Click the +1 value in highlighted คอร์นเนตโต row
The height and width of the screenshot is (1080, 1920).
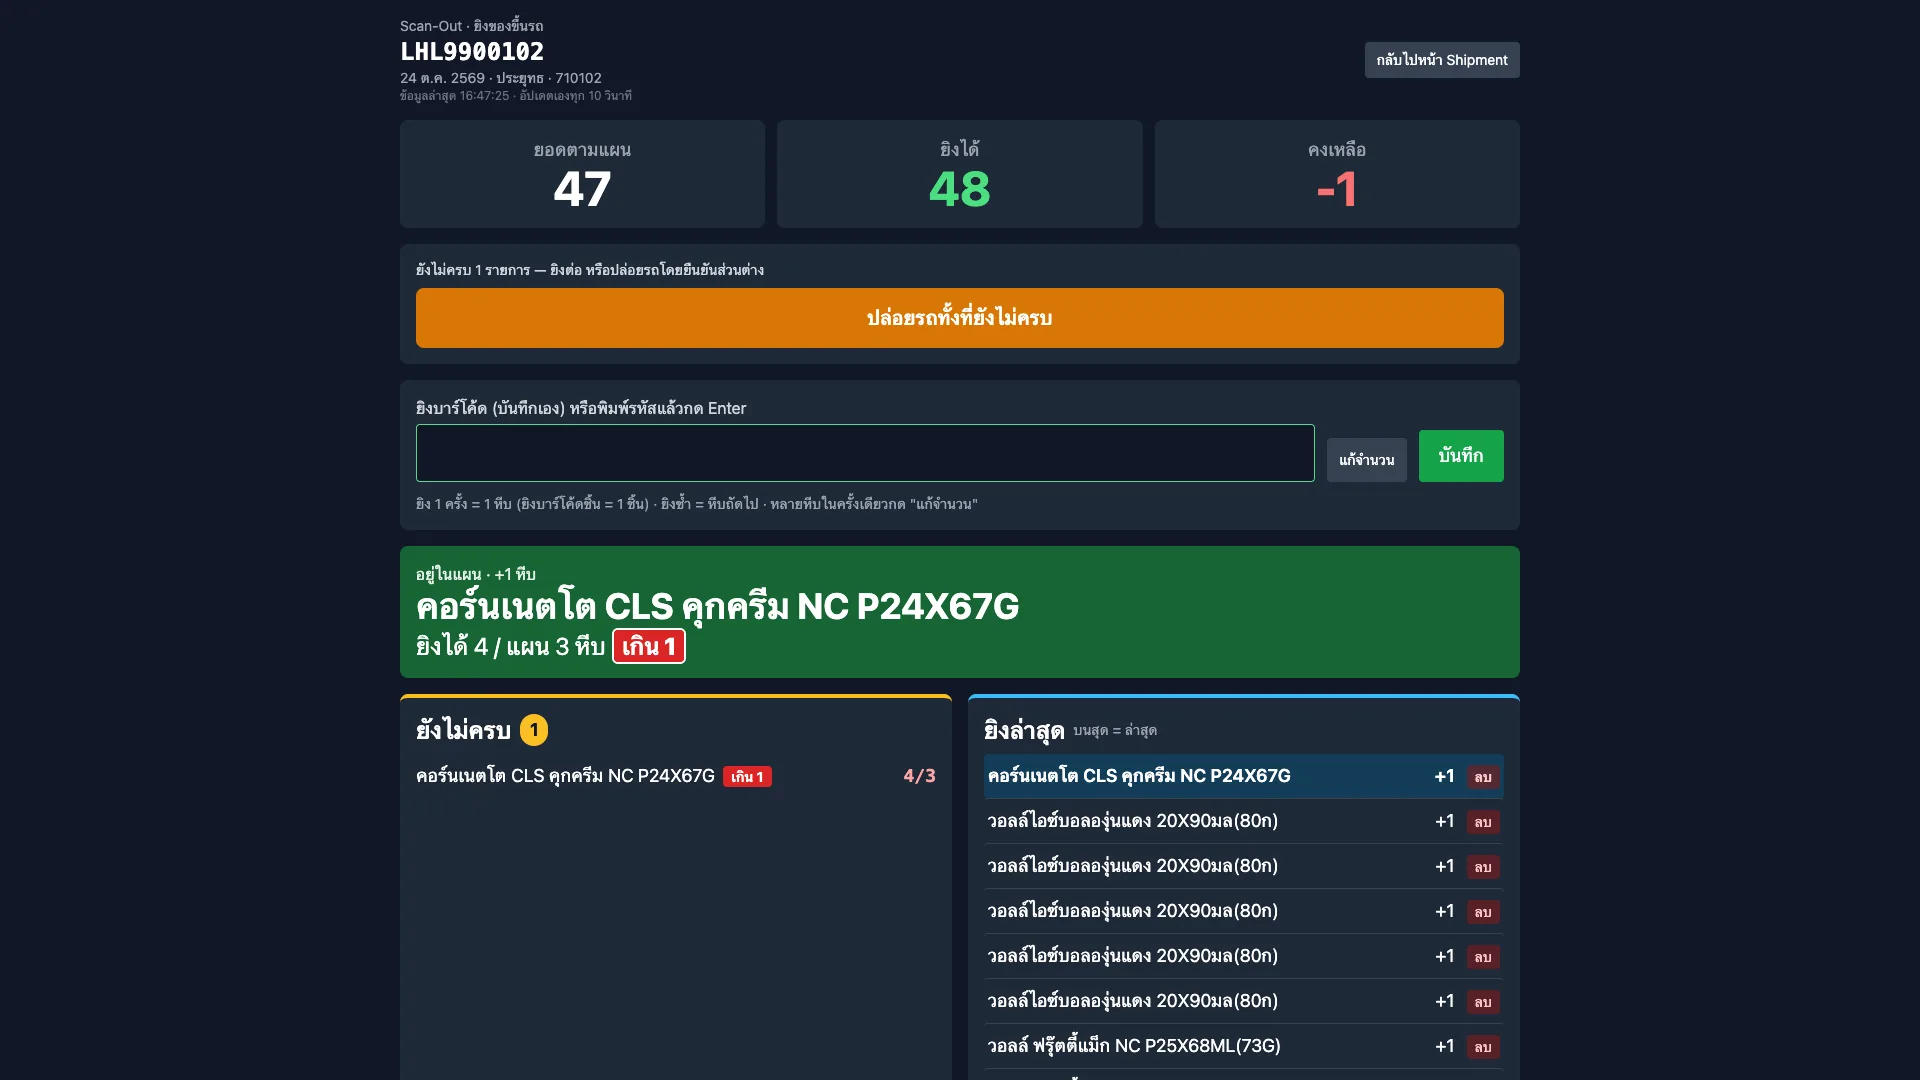click(x=1444, y=776)
